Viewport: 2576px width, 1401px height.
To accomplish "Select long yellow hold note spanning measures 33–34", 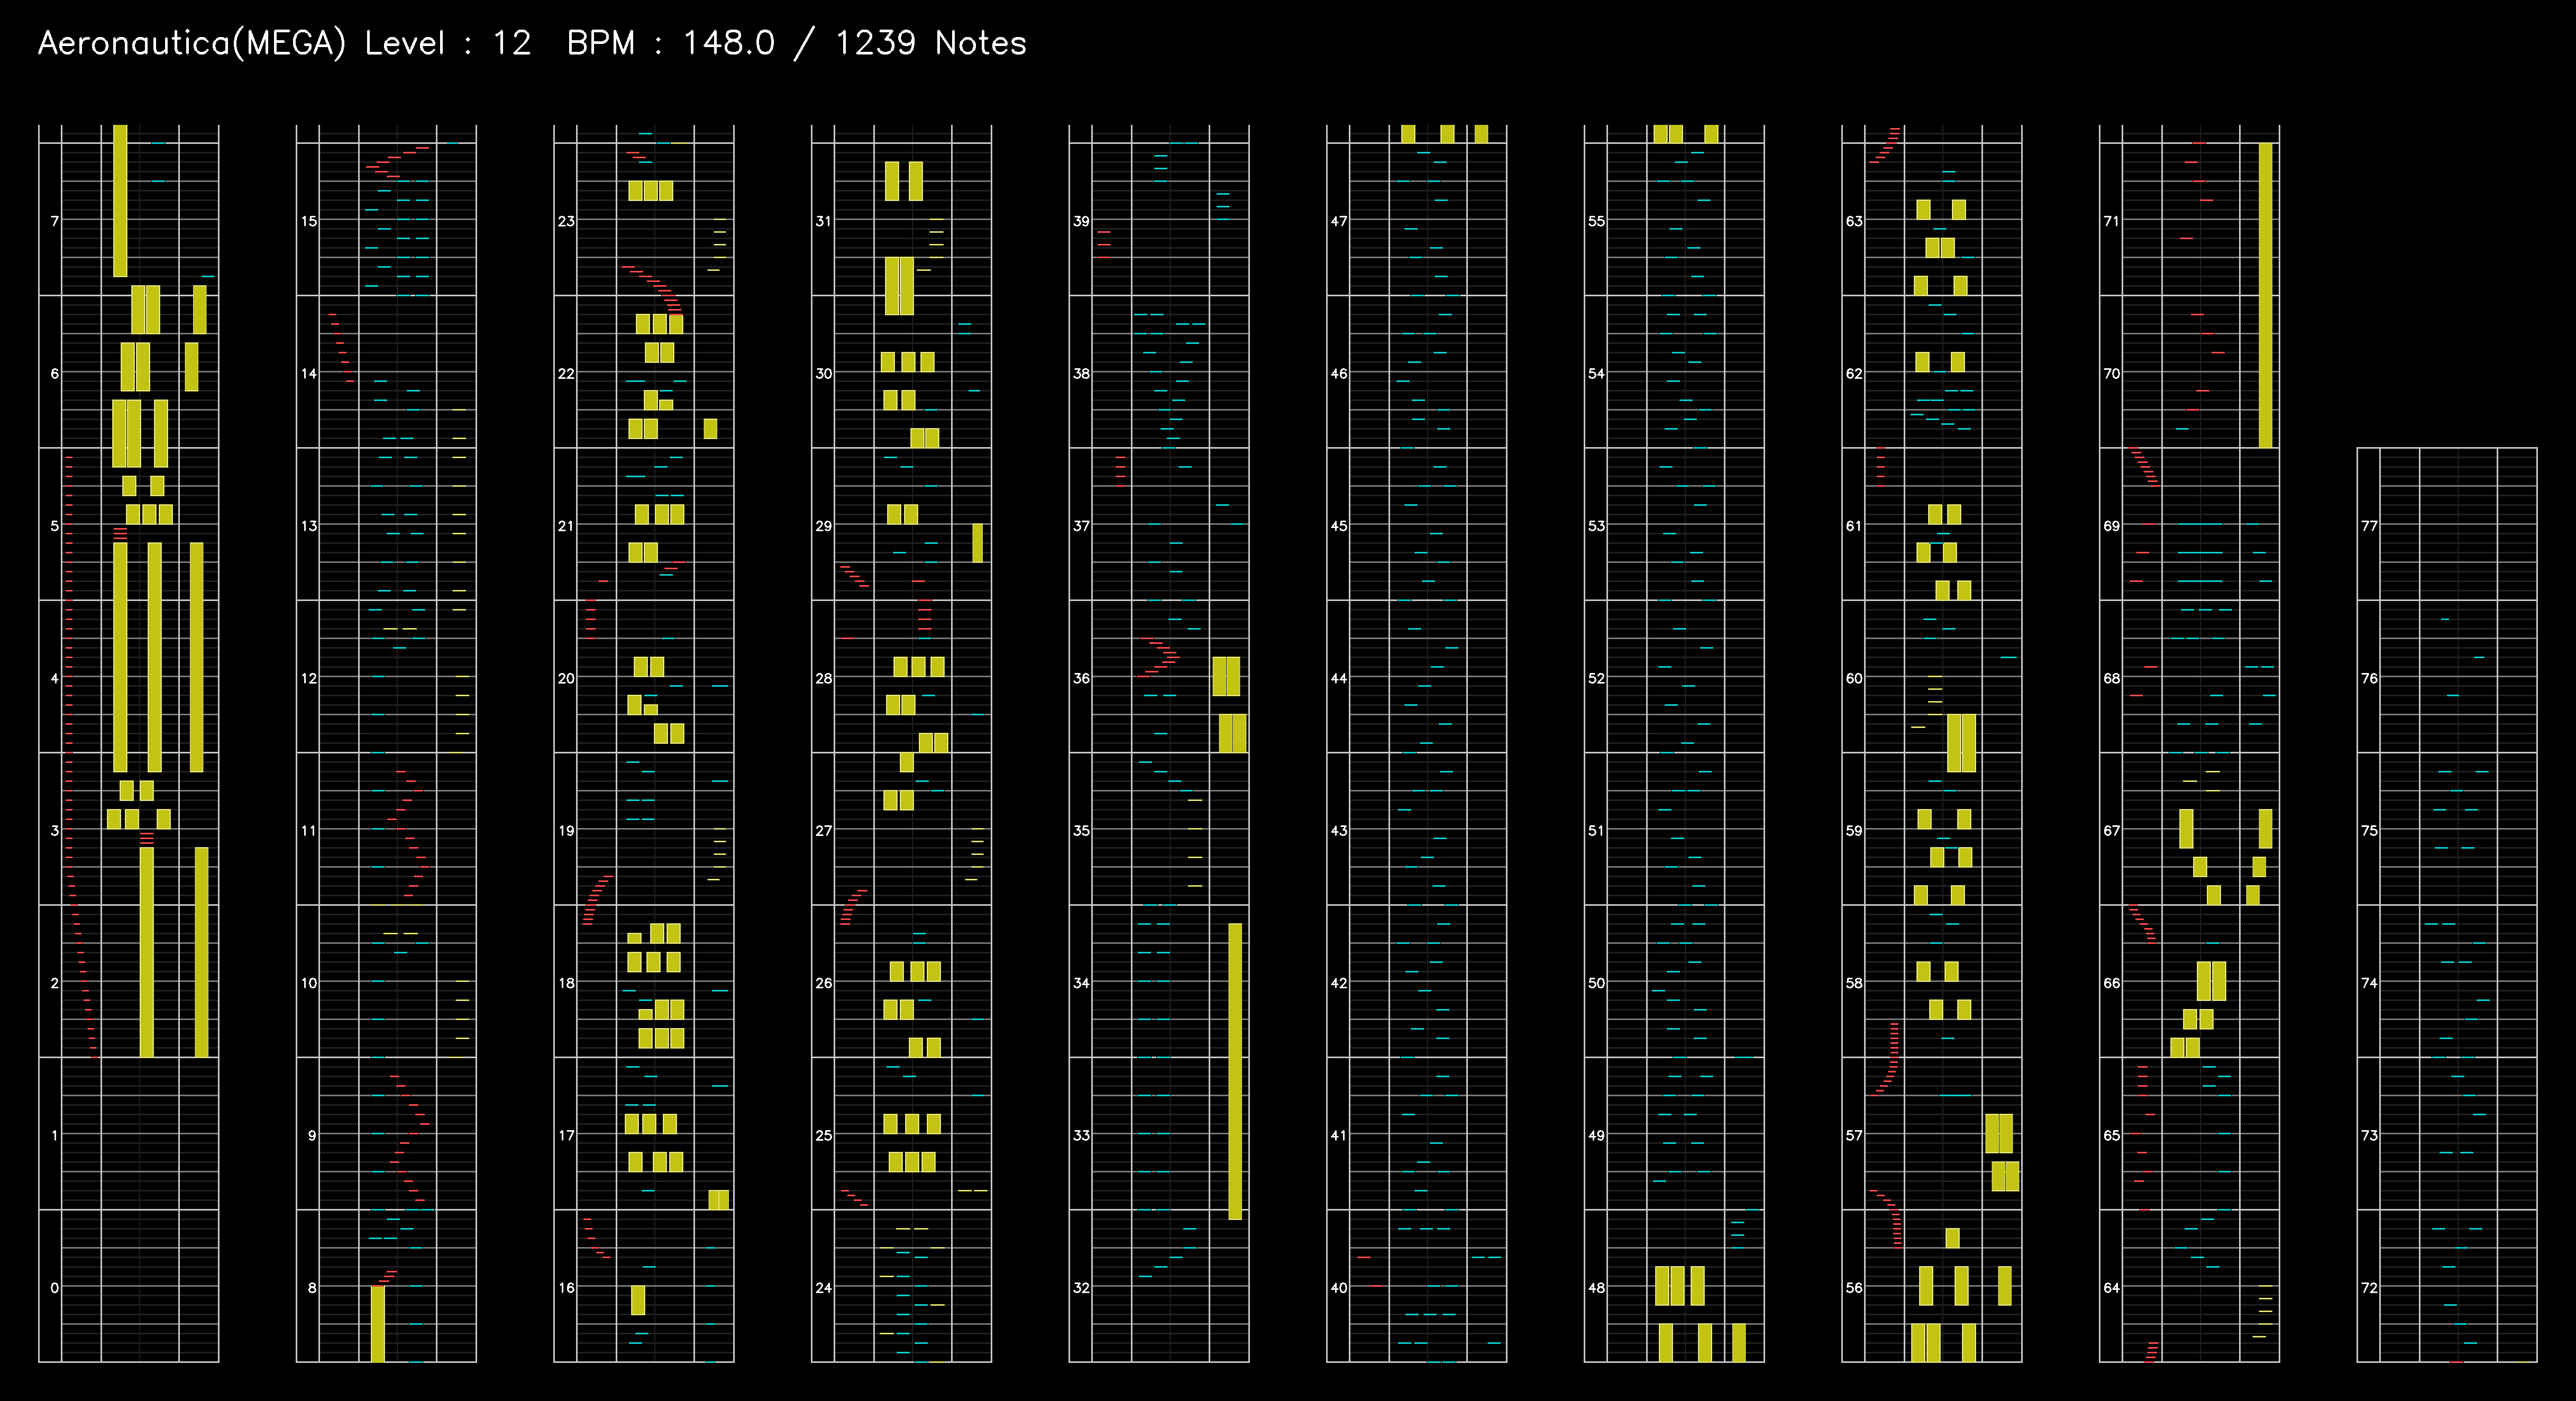I will point(1235,1071).
